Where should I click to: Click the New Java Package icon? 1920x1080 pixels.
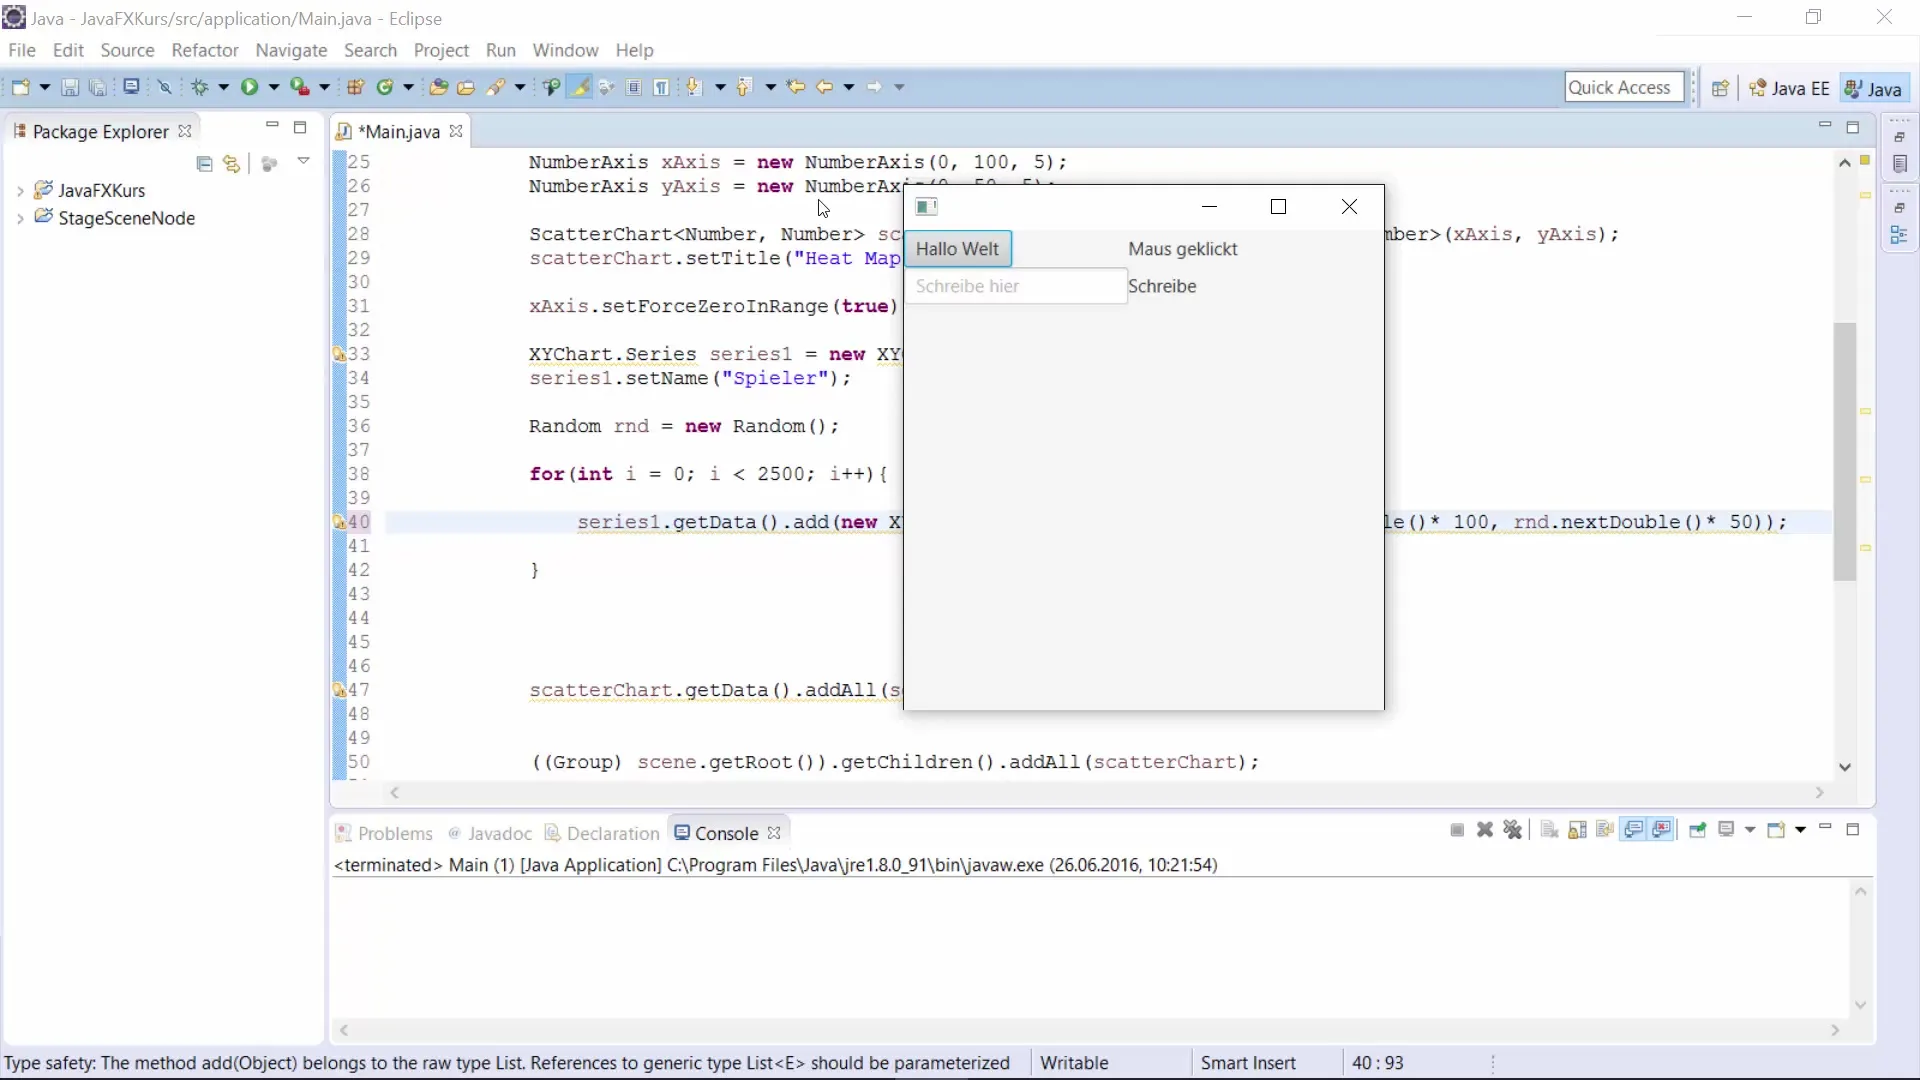[x=355, y=88]
